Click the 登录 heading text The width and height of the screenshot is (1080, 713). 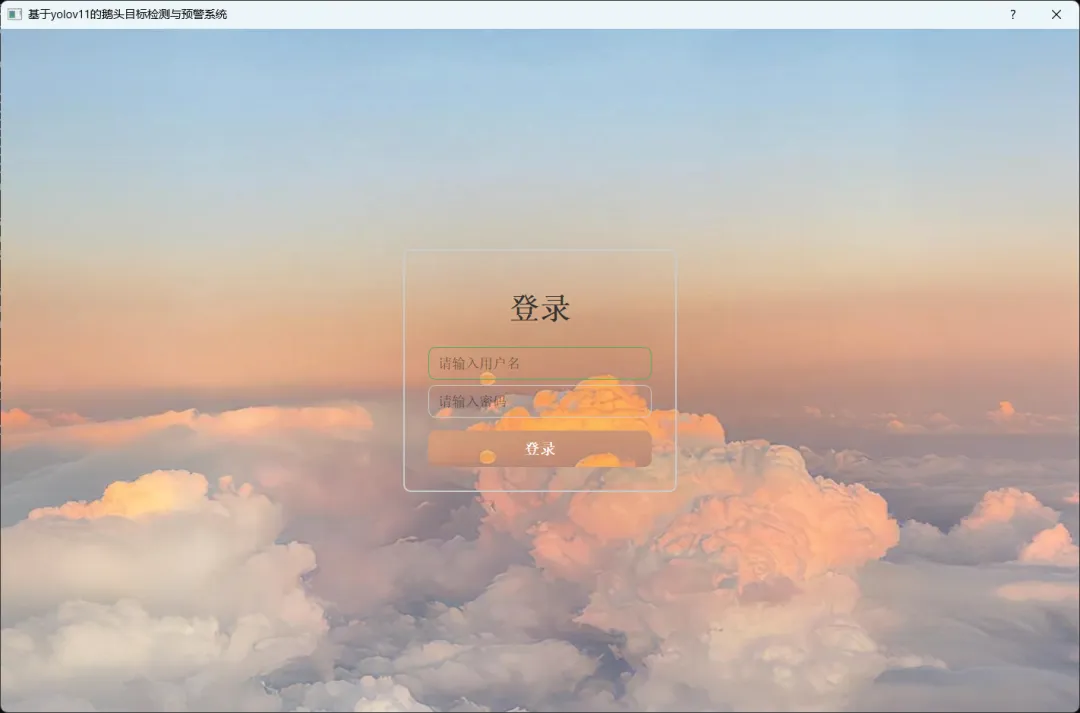(x=540, y=308)
